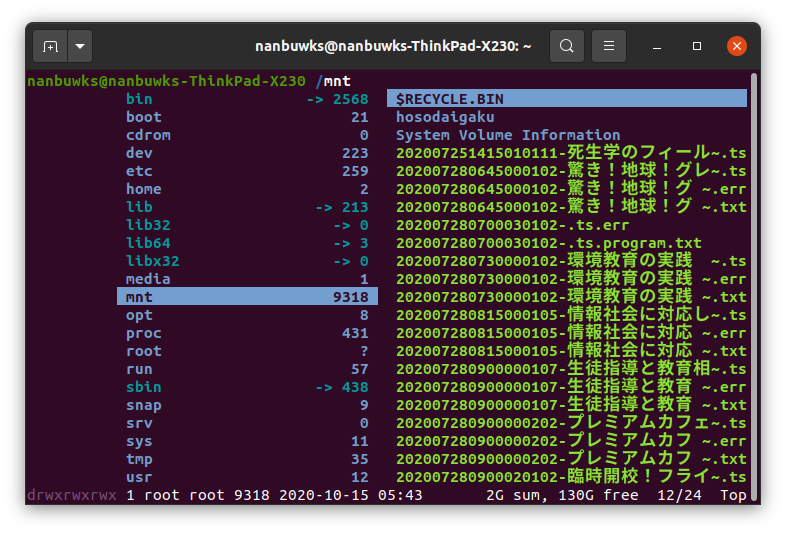Select the run directory
The width and height of the screenshot is (786, 533).
[247, 370]
